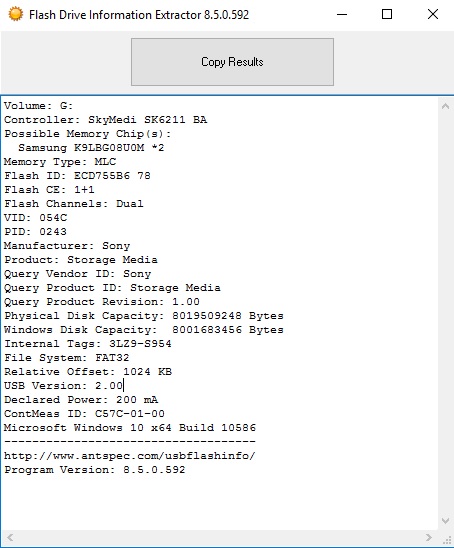Click the horizontal scrollbar left arrow
This screenshot has height=548, width=454.
(10, 537)
